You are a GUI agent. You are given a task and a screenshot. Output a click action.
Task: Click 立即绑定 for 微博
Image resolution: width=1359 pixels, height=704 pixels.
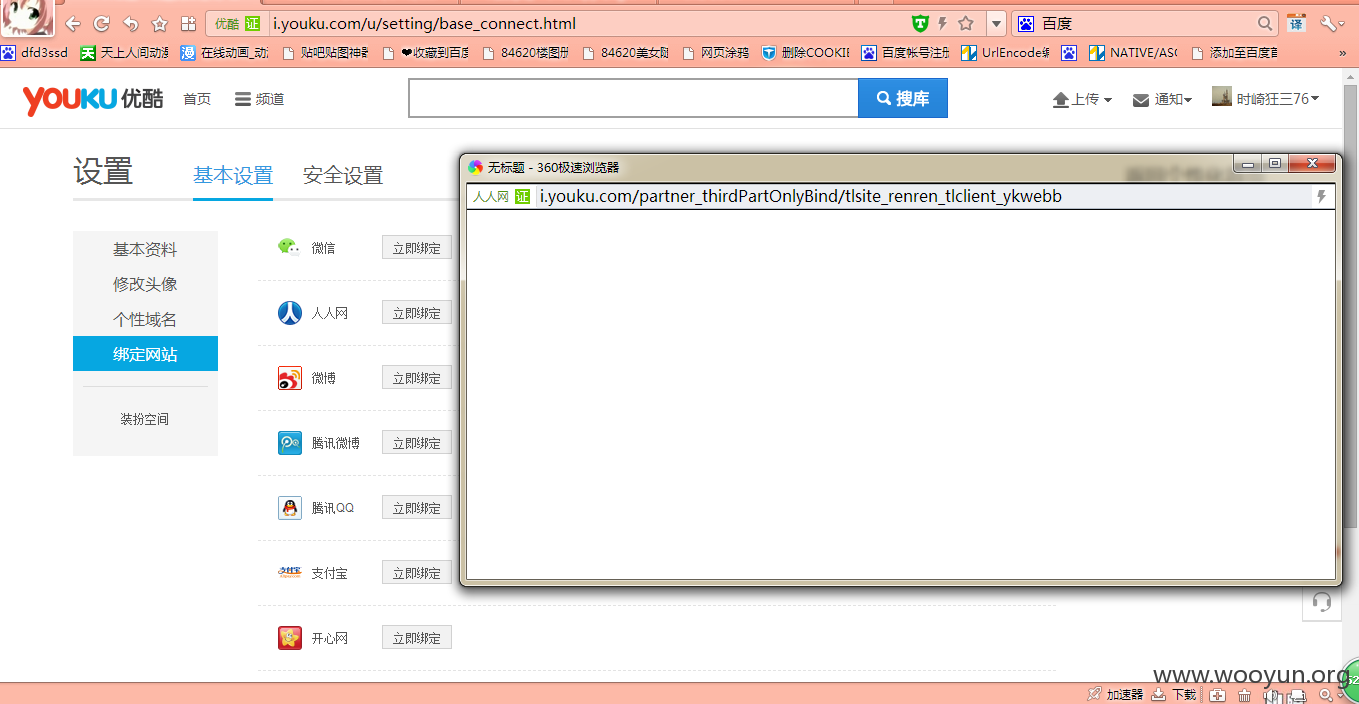(417, 378)
